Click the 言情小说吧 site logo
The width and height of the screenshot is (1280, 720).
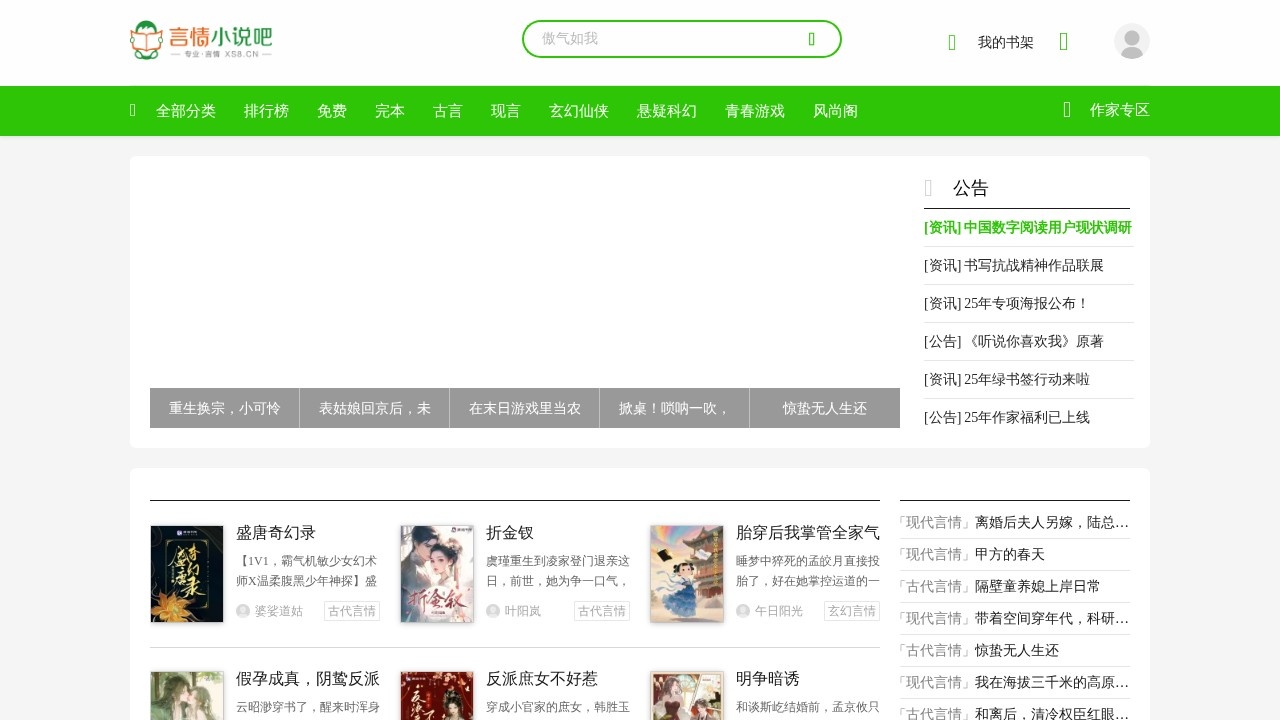(201, 41)
